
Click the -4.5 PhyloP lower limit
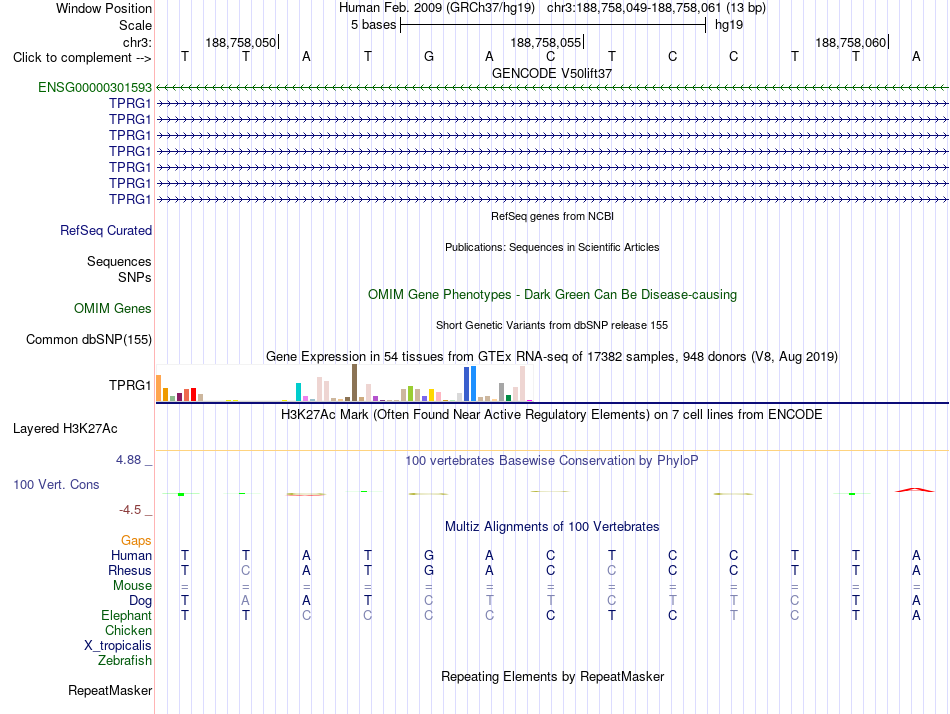[130, 510]
